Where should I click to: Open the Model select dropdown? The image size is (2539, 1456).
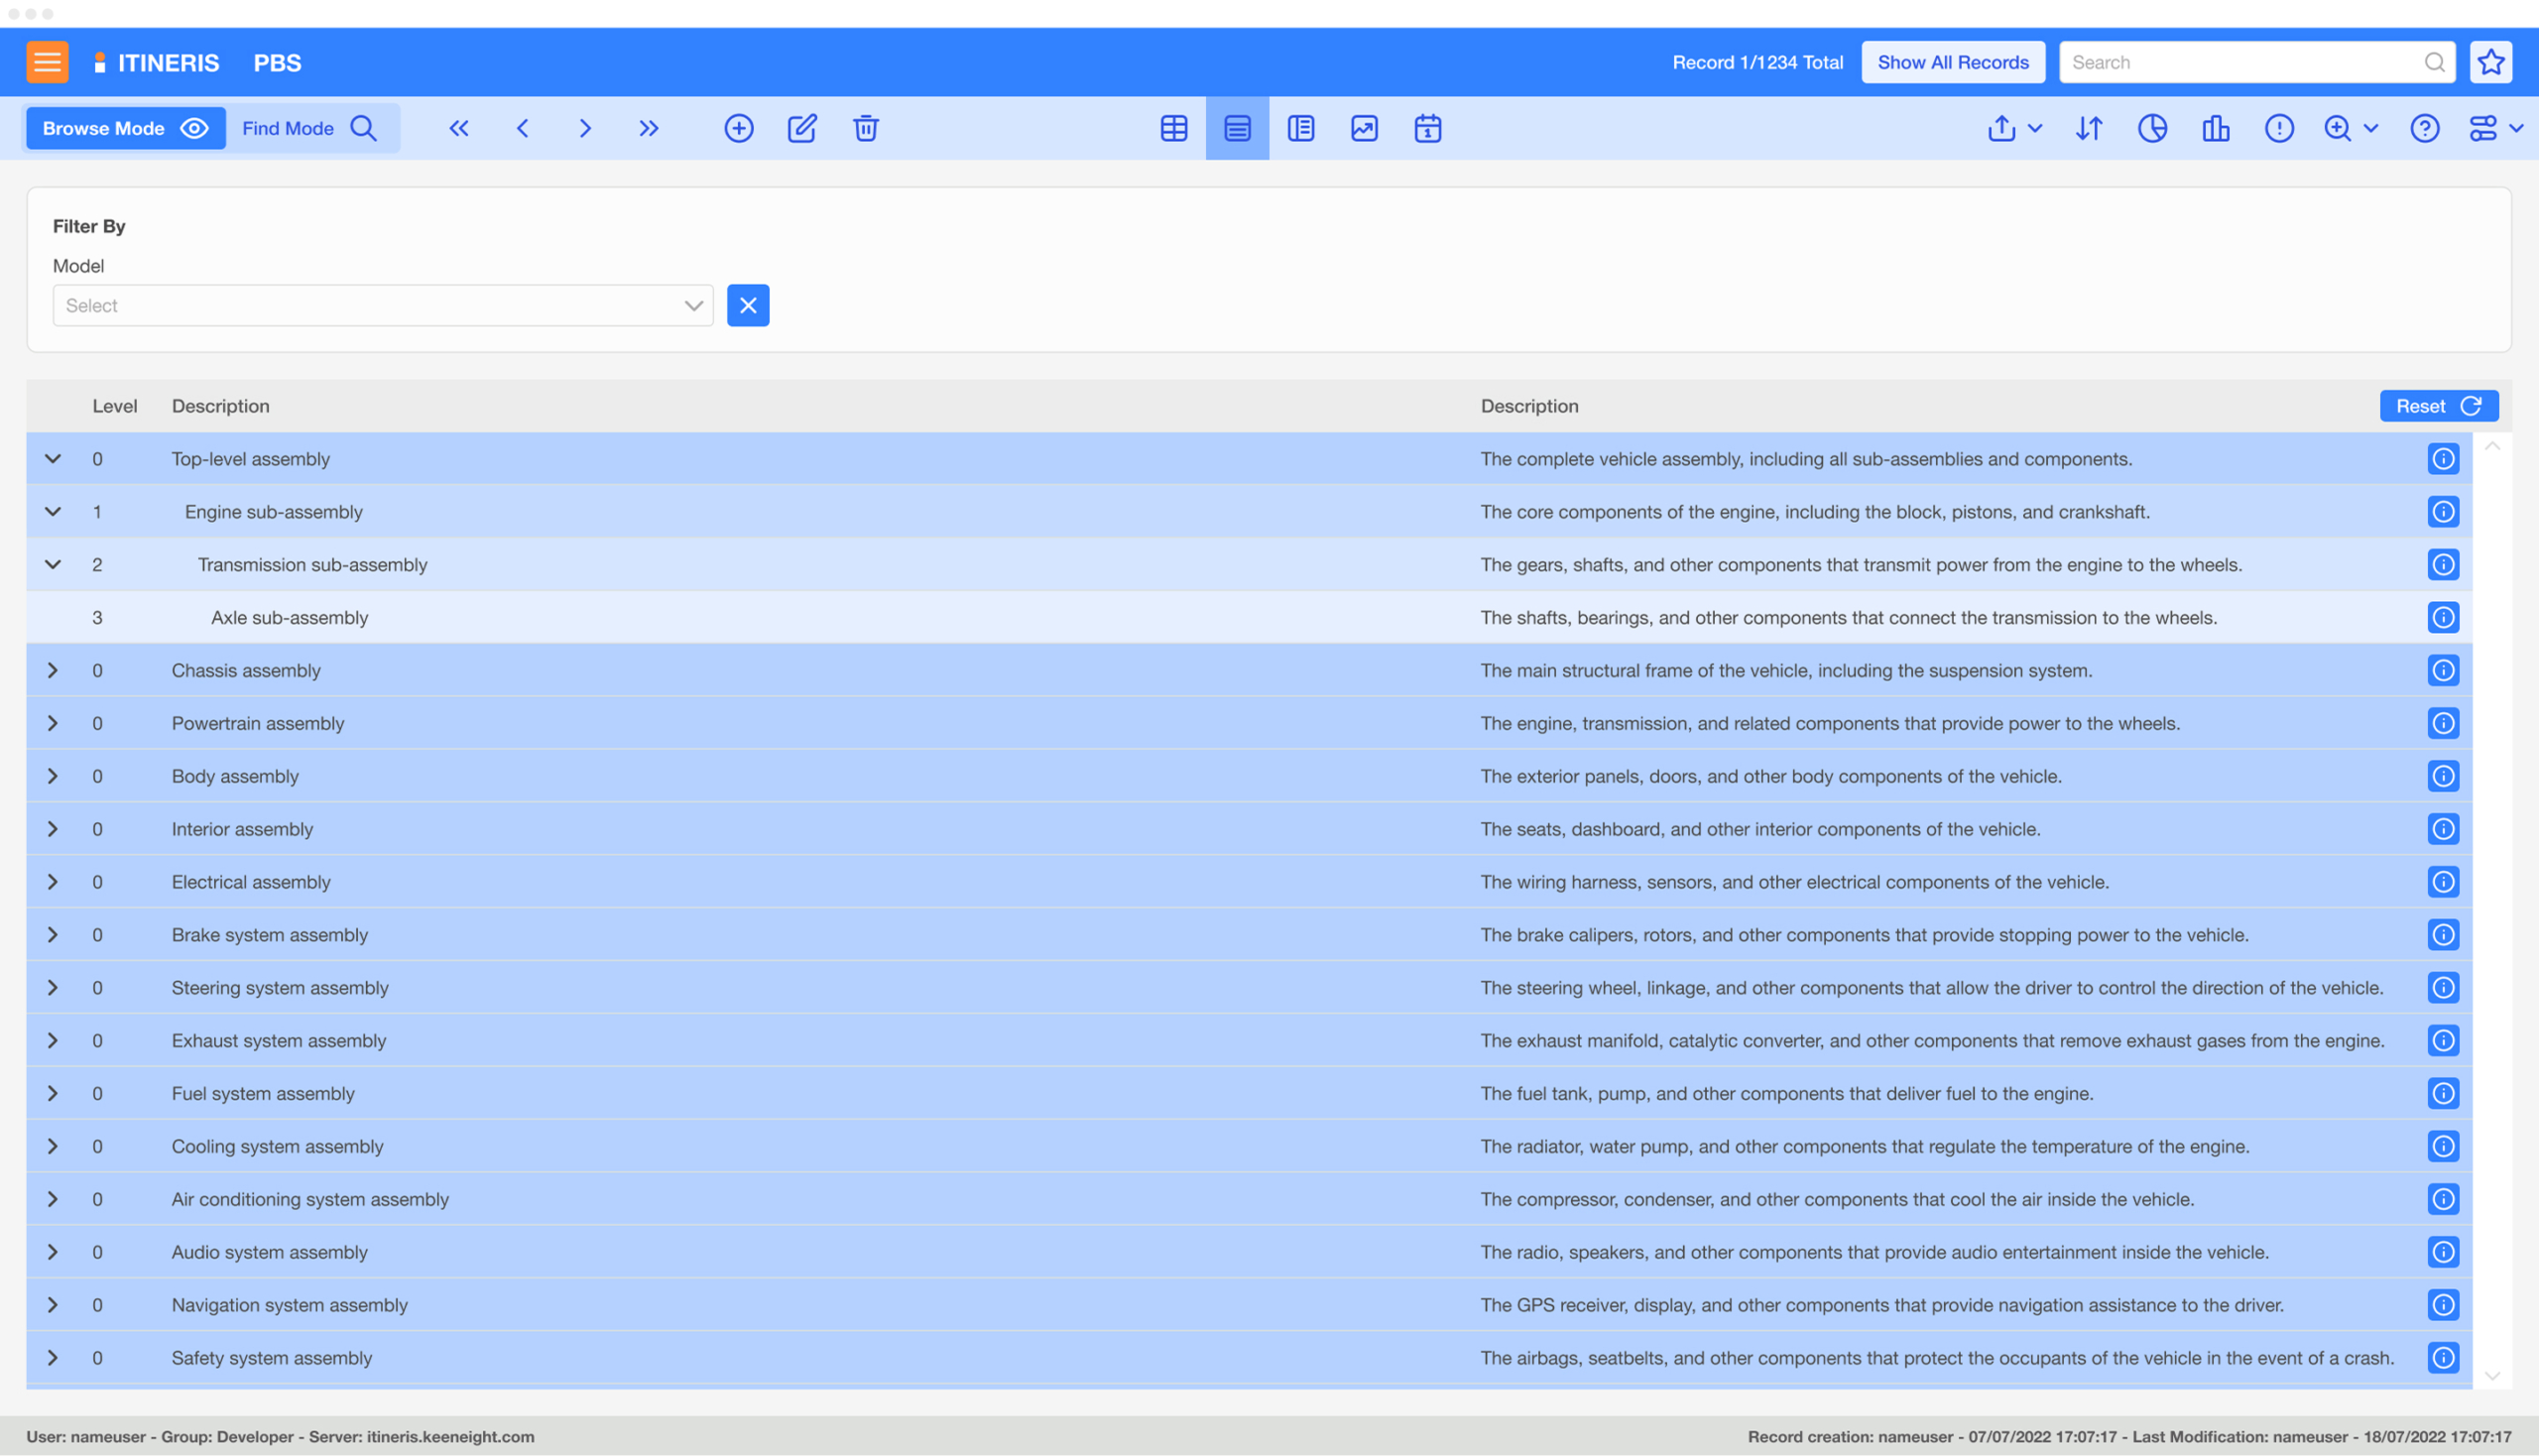(383, 305)
